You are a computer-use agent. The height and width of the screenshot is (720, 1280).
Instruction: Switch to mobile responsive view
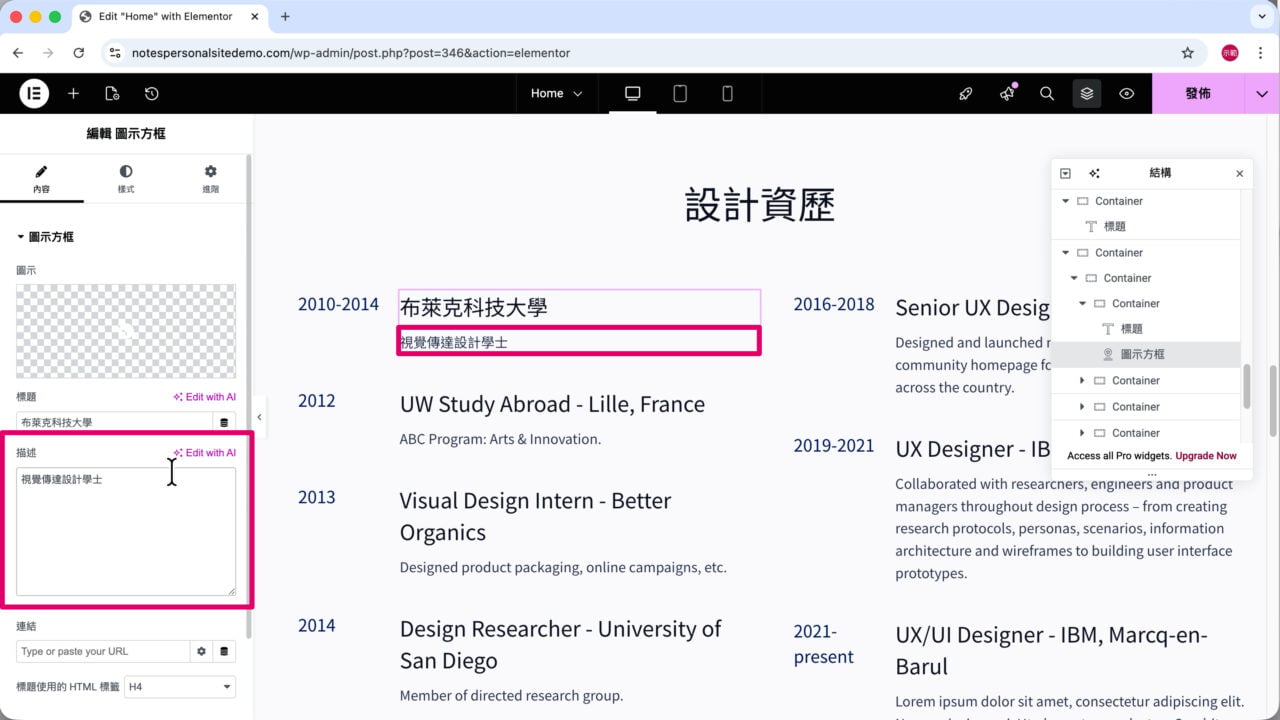point(727,93)
